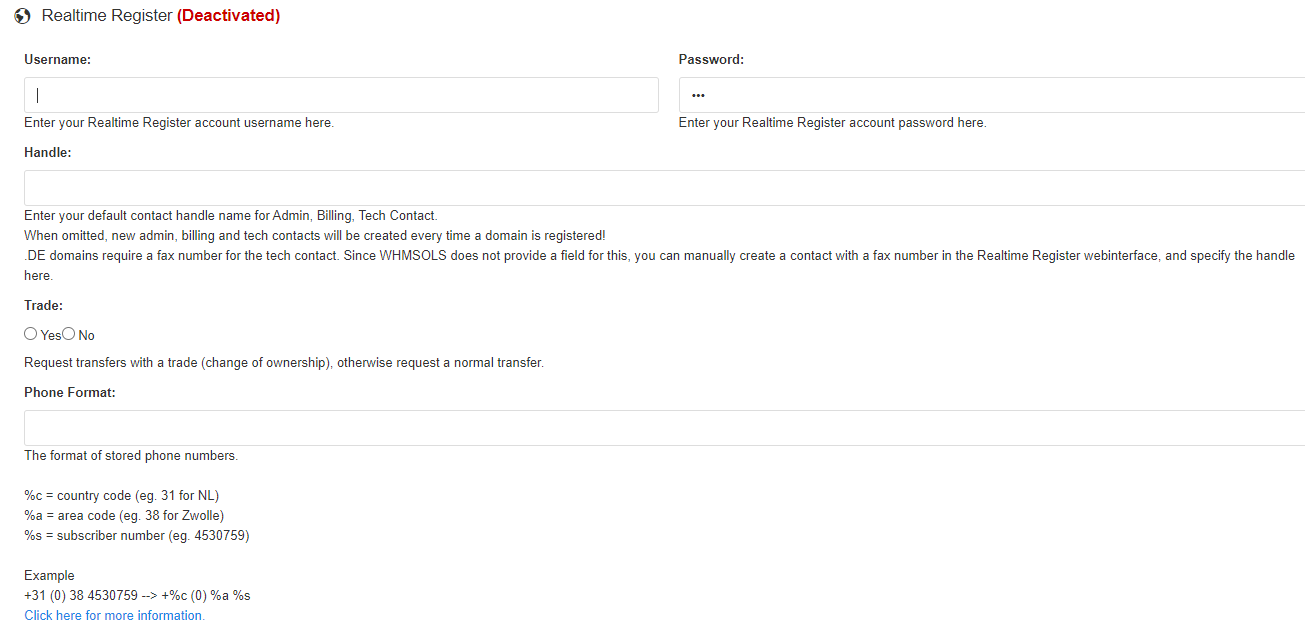Click the Phone Format section label

(70, 393)
